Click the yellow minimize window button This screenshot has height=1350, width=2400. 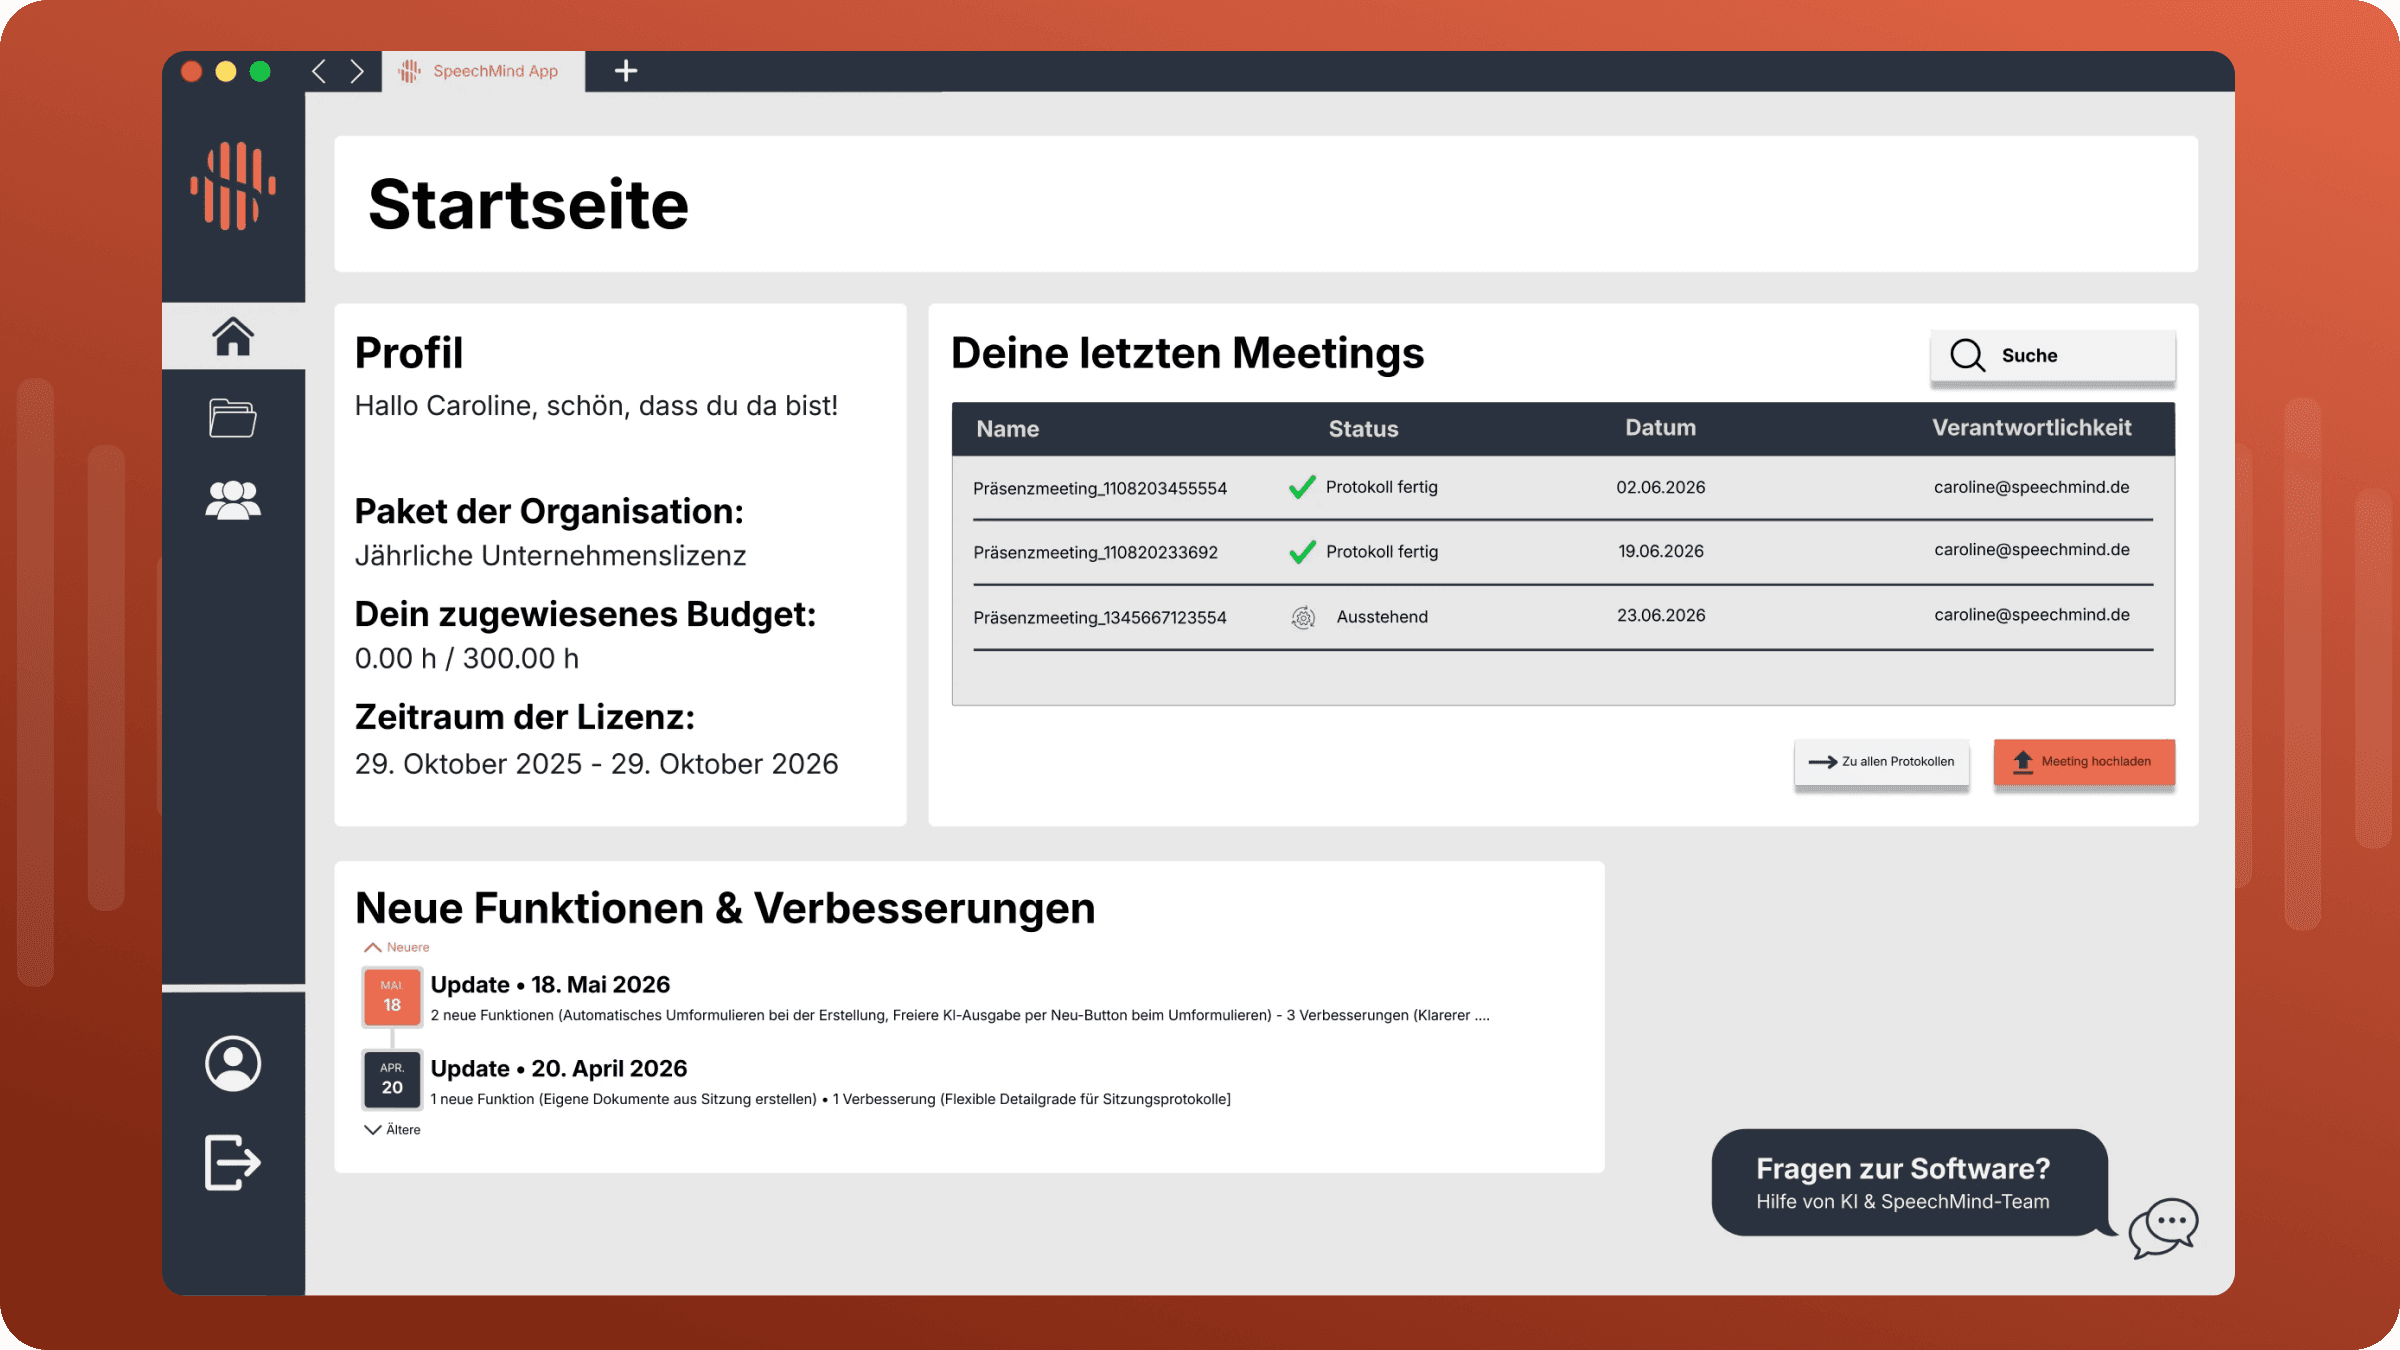coord(226,71)
